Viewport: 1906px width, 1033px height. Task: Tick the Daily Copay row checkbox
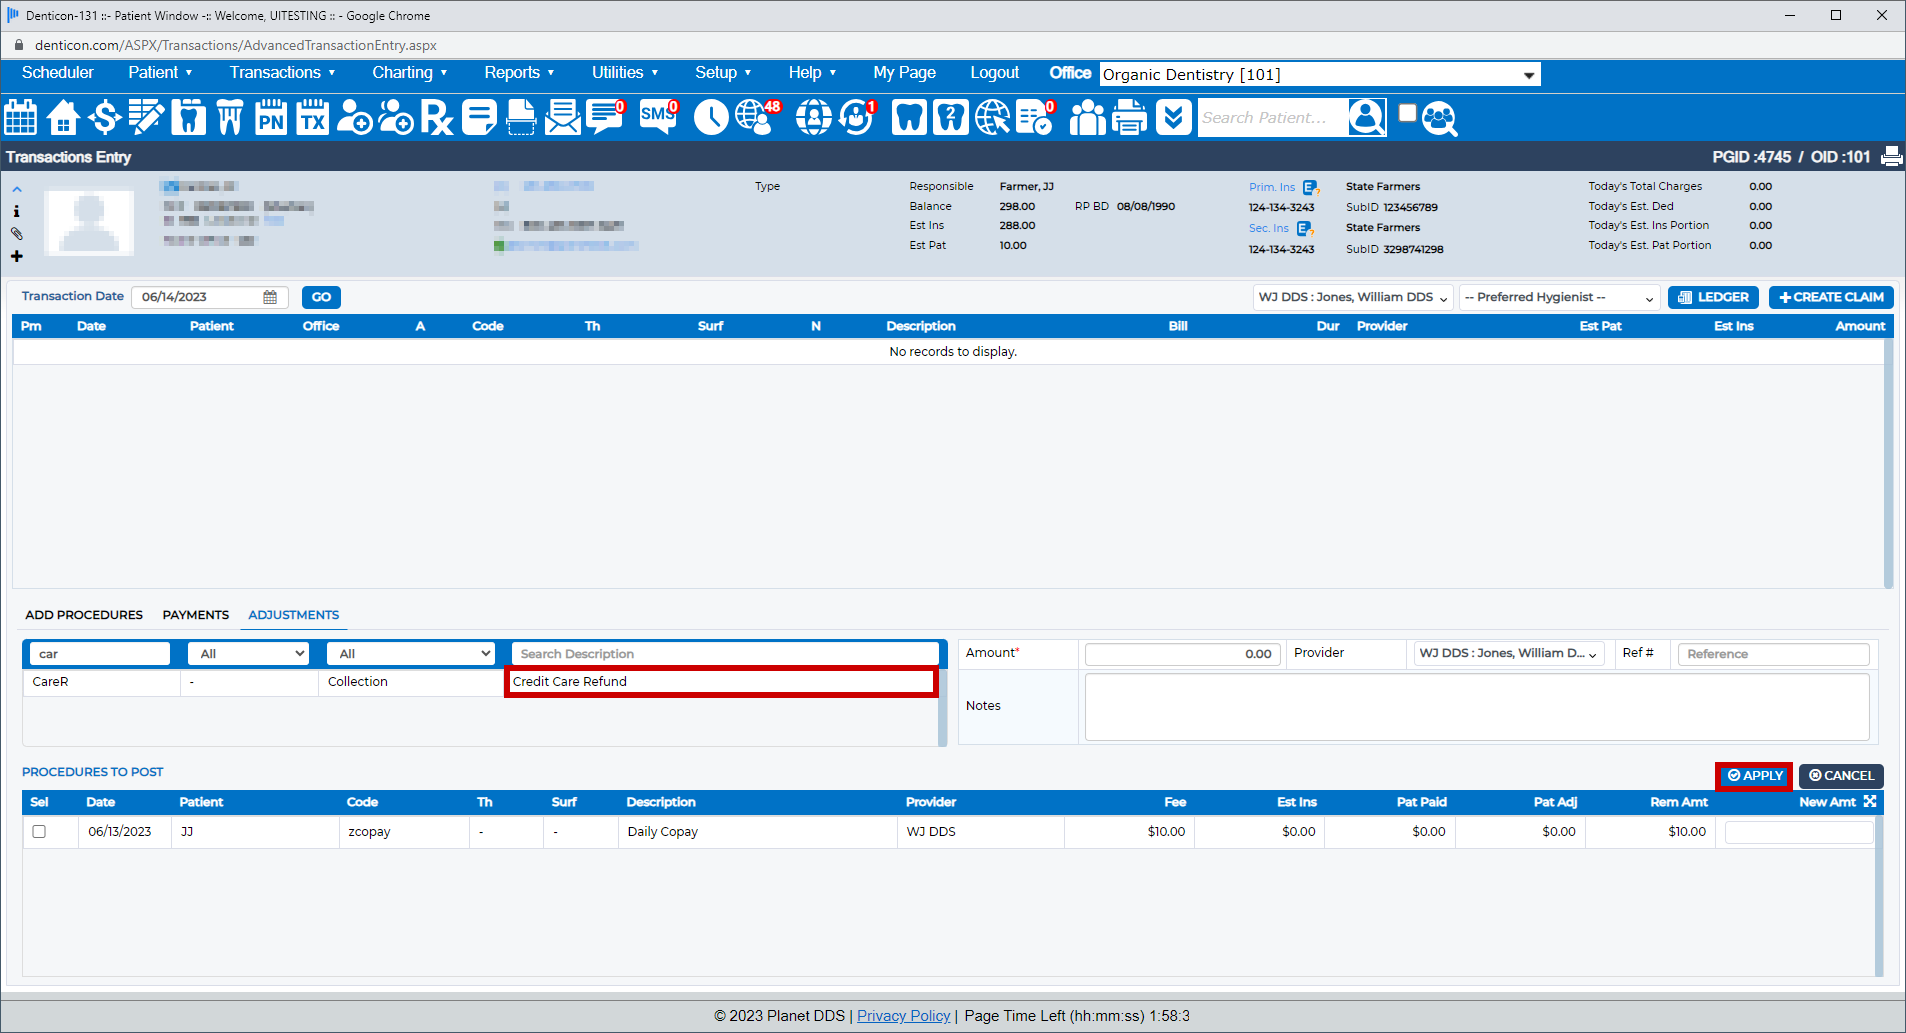[39, 831]
